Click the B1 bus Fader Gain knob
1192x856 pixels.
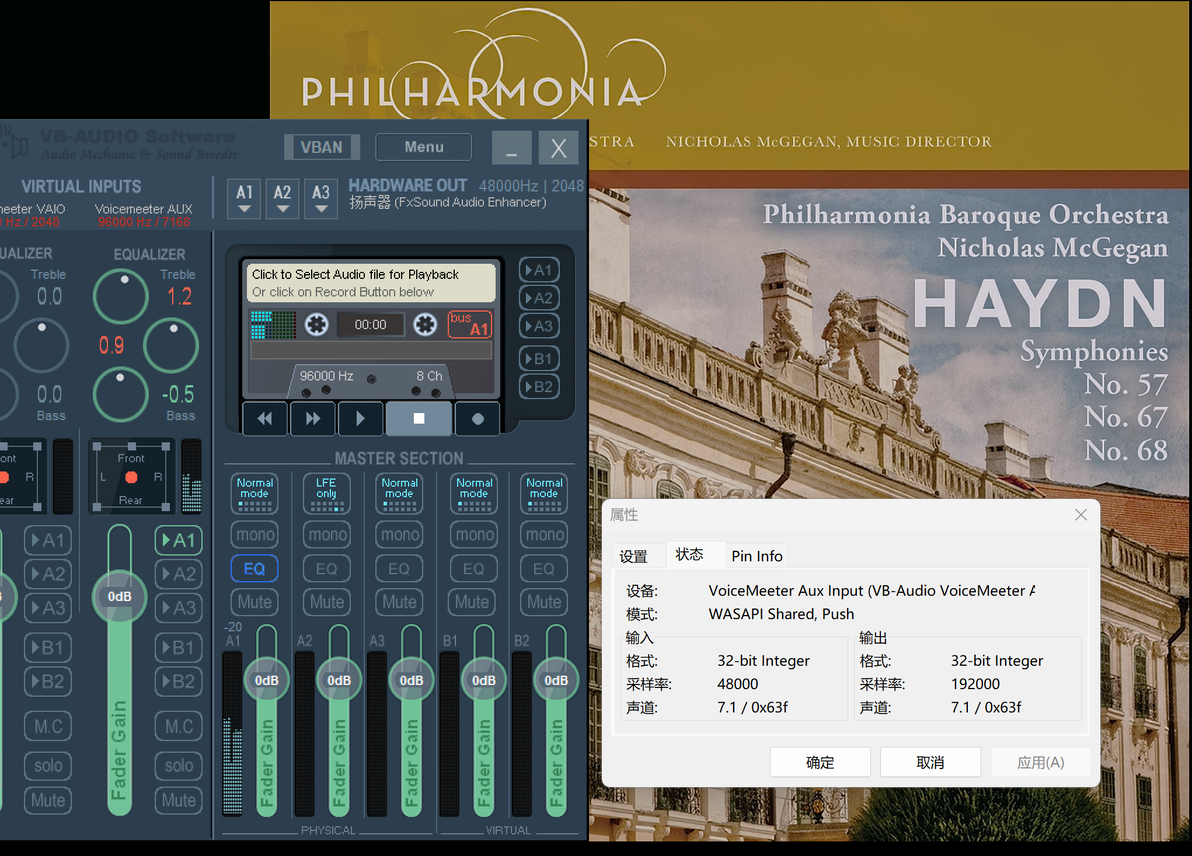coord(483,680)
